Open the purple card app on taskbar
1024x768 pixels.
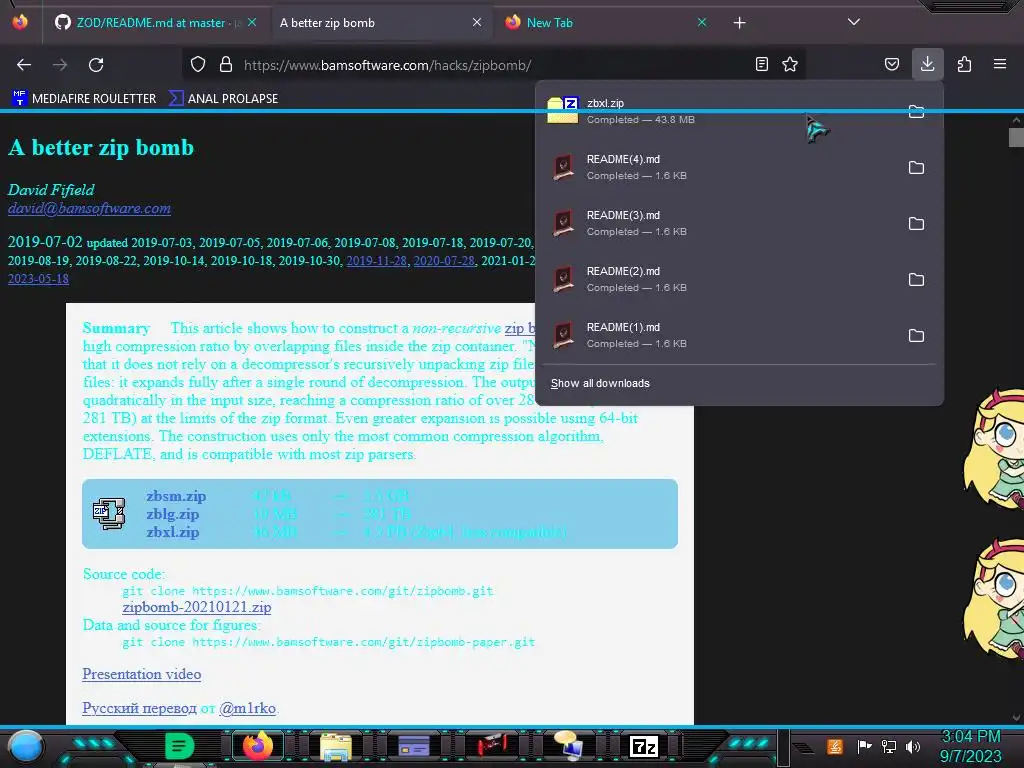point(413,746)
